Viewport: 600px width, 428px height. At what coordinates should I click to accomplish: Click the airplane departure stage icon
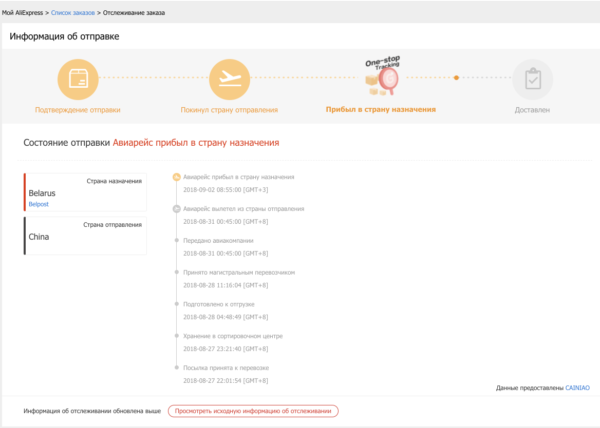(x=229, y=79)
